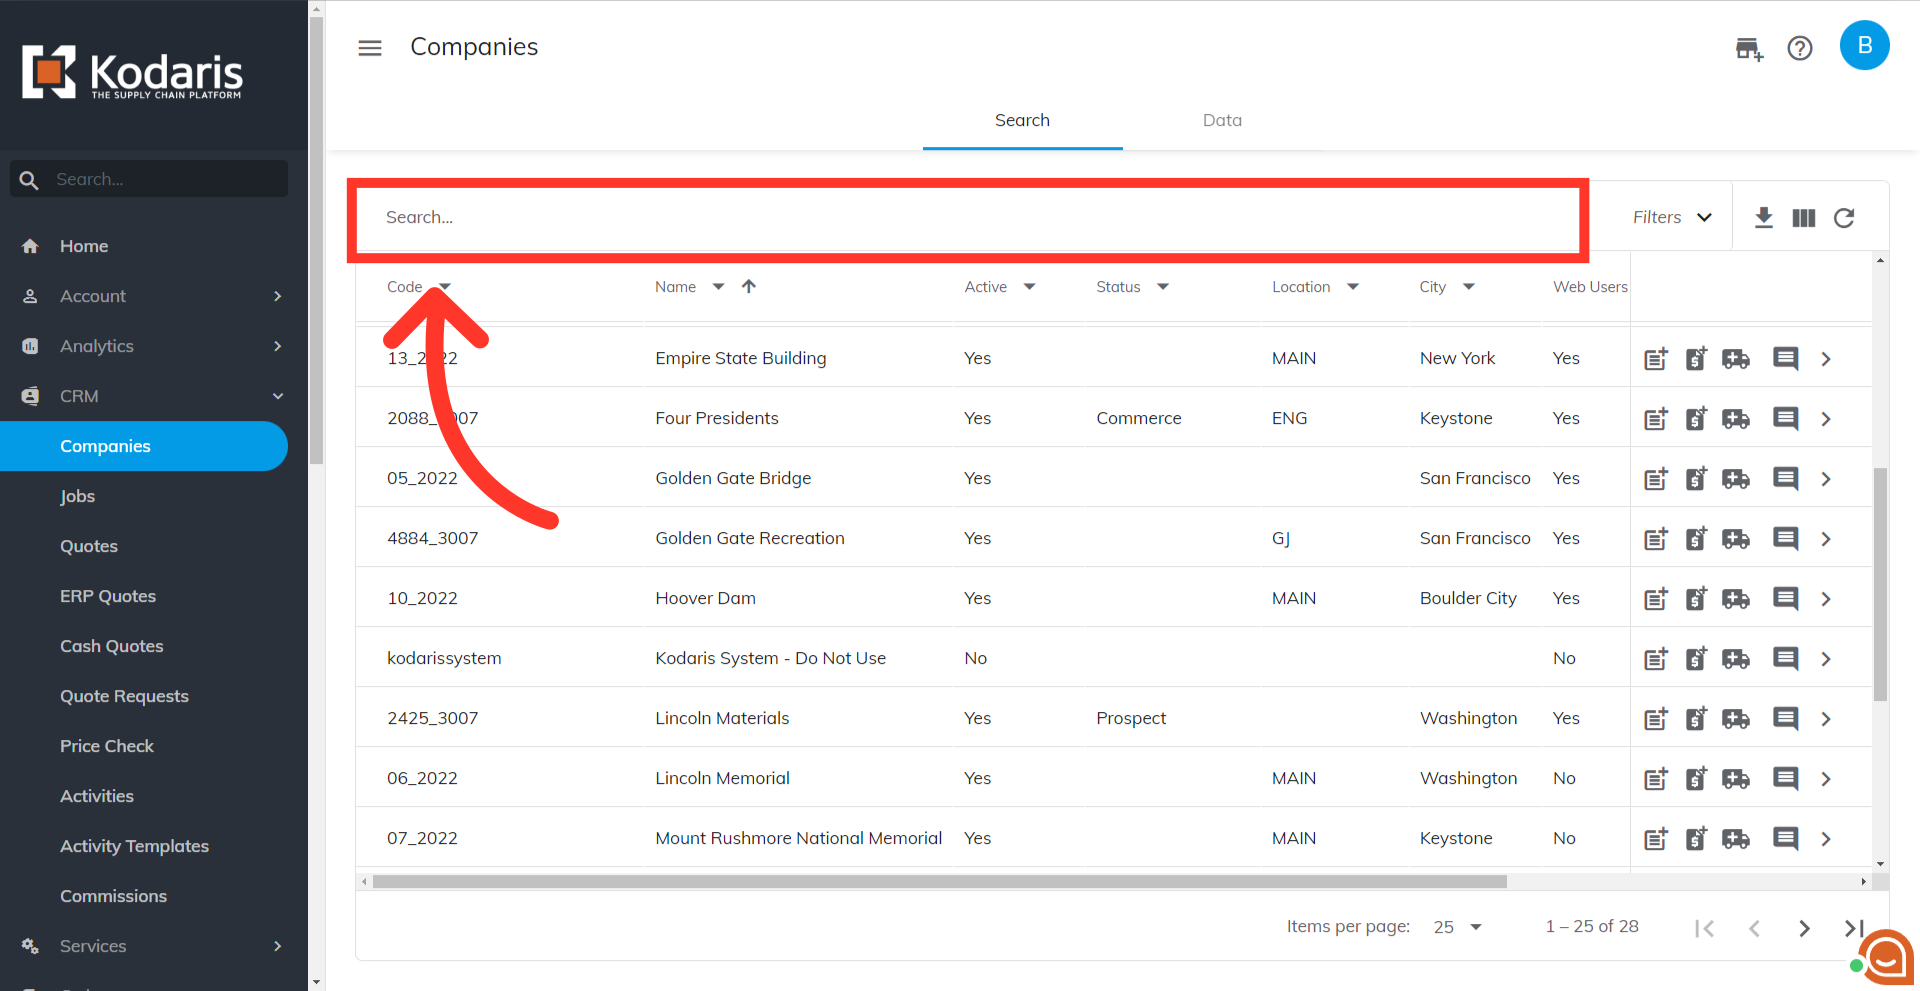Open Golden Gate Bridge company link

tap(733, 478)
